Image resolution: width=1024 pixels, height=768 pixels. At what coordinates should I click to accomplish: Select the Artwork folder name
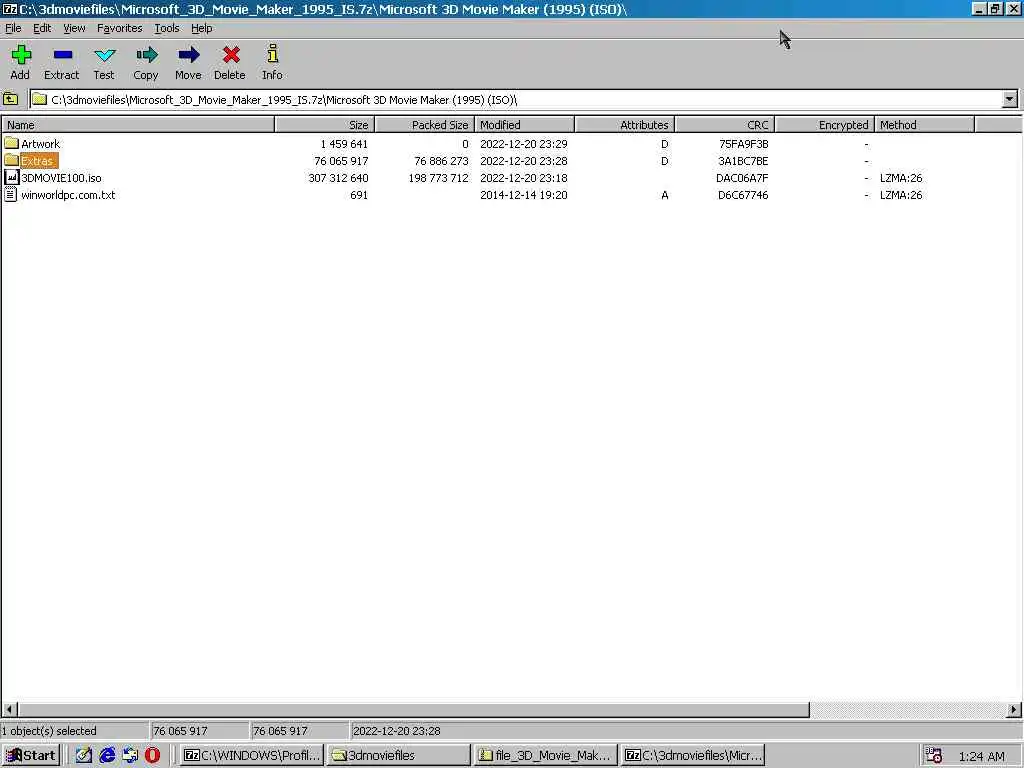(x=40, y=144)
